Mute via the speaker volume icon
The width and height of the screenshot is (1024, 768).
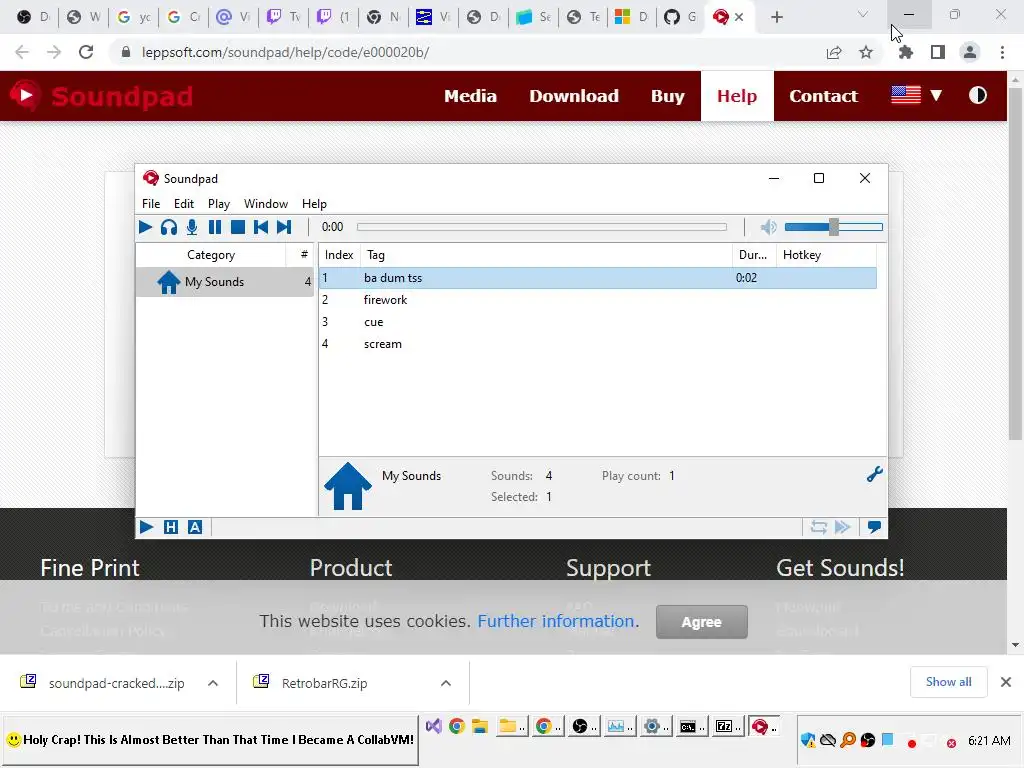[x=769, y=227]
